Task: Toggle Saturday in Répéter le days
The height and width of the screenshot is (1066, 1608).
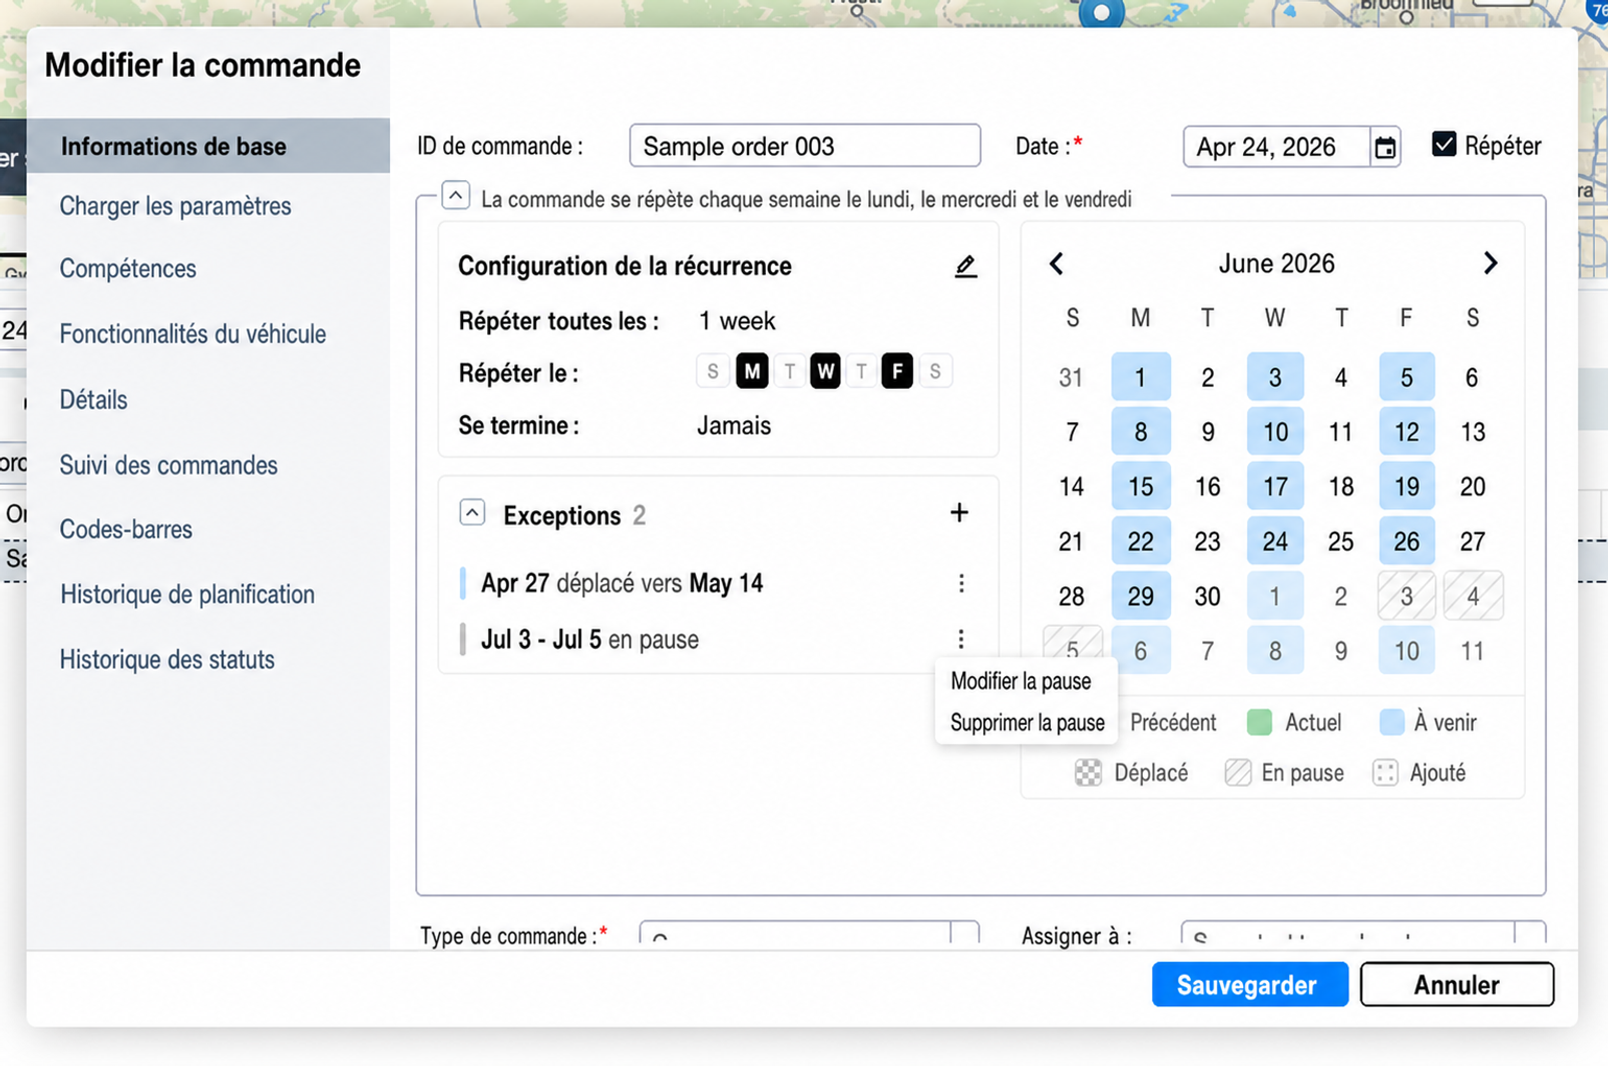Action: pyautogui.click(x=935, y=372)
